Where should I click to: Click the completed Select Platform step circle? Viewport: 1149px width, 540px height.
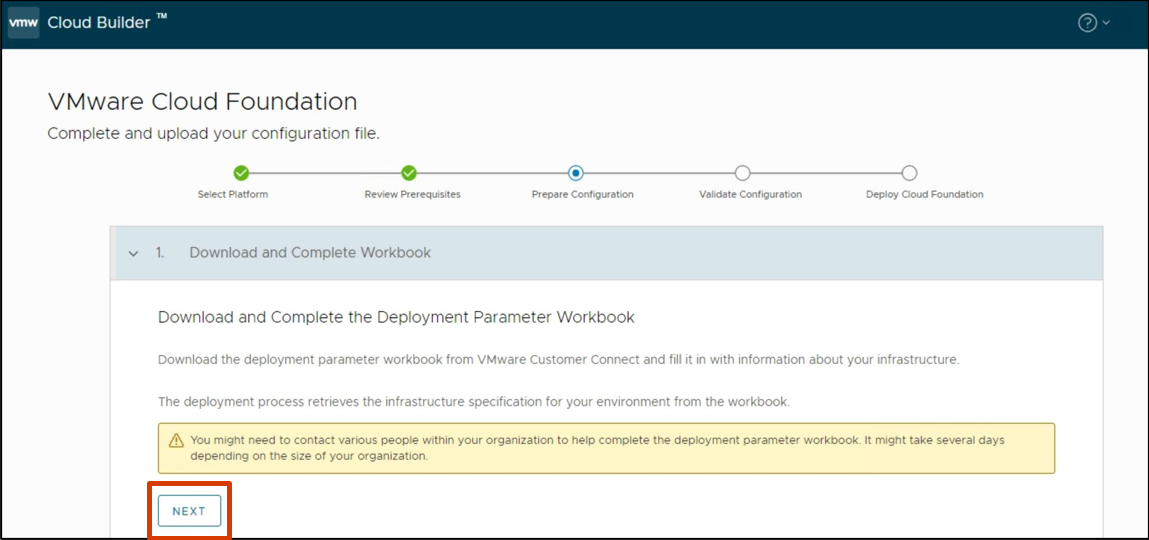[241, 173]
